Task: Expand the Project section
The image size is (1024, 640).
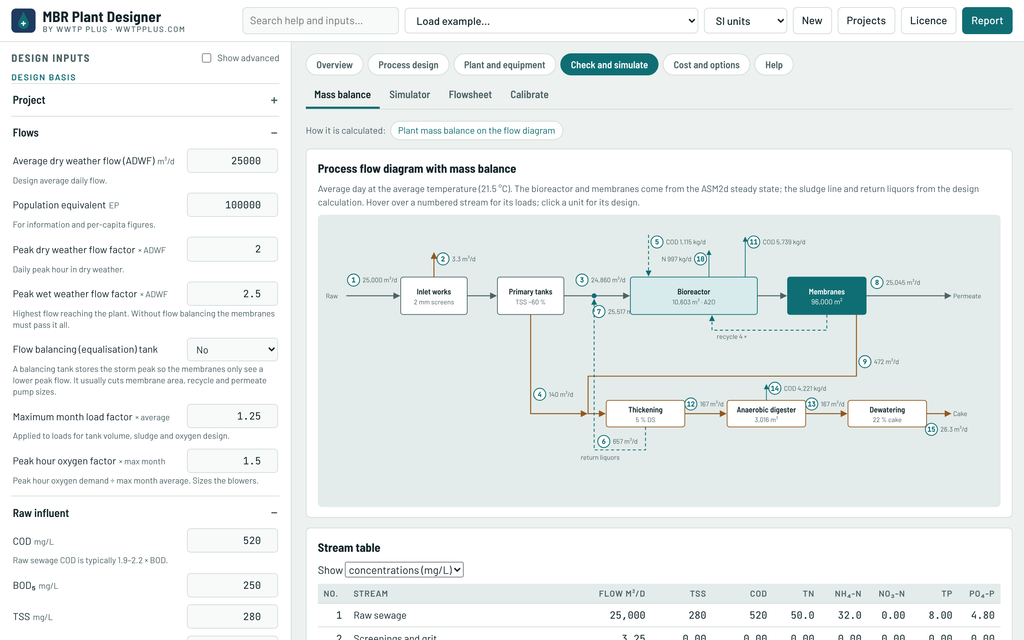Action: tap(145, 100)
